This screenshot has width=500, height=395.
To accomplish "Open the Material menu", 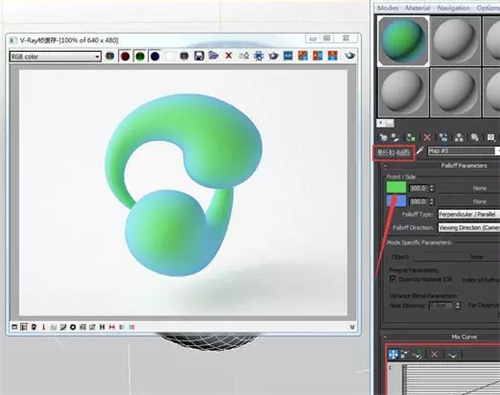I will (418, 8).
